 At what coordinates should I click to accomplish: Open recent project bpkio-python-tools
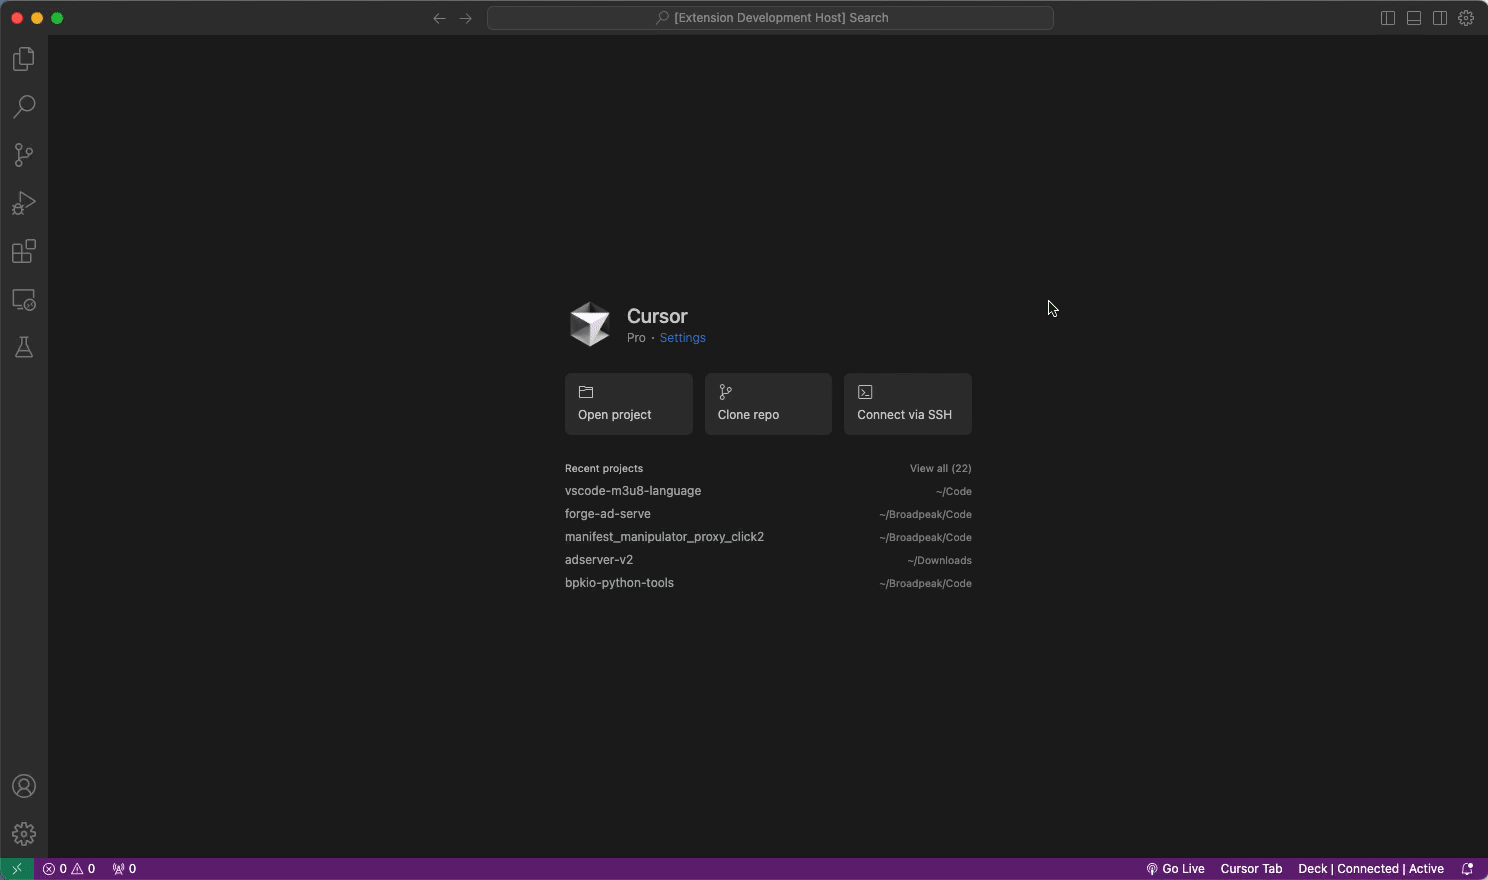(768, 583)
